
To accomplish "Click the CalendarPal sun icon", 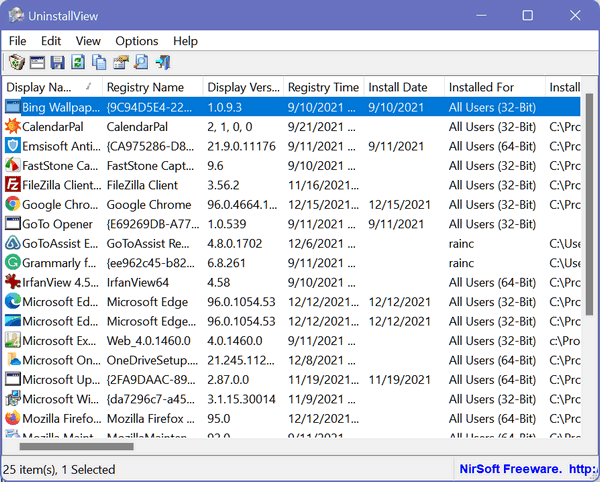I will [x=13, y=126].
